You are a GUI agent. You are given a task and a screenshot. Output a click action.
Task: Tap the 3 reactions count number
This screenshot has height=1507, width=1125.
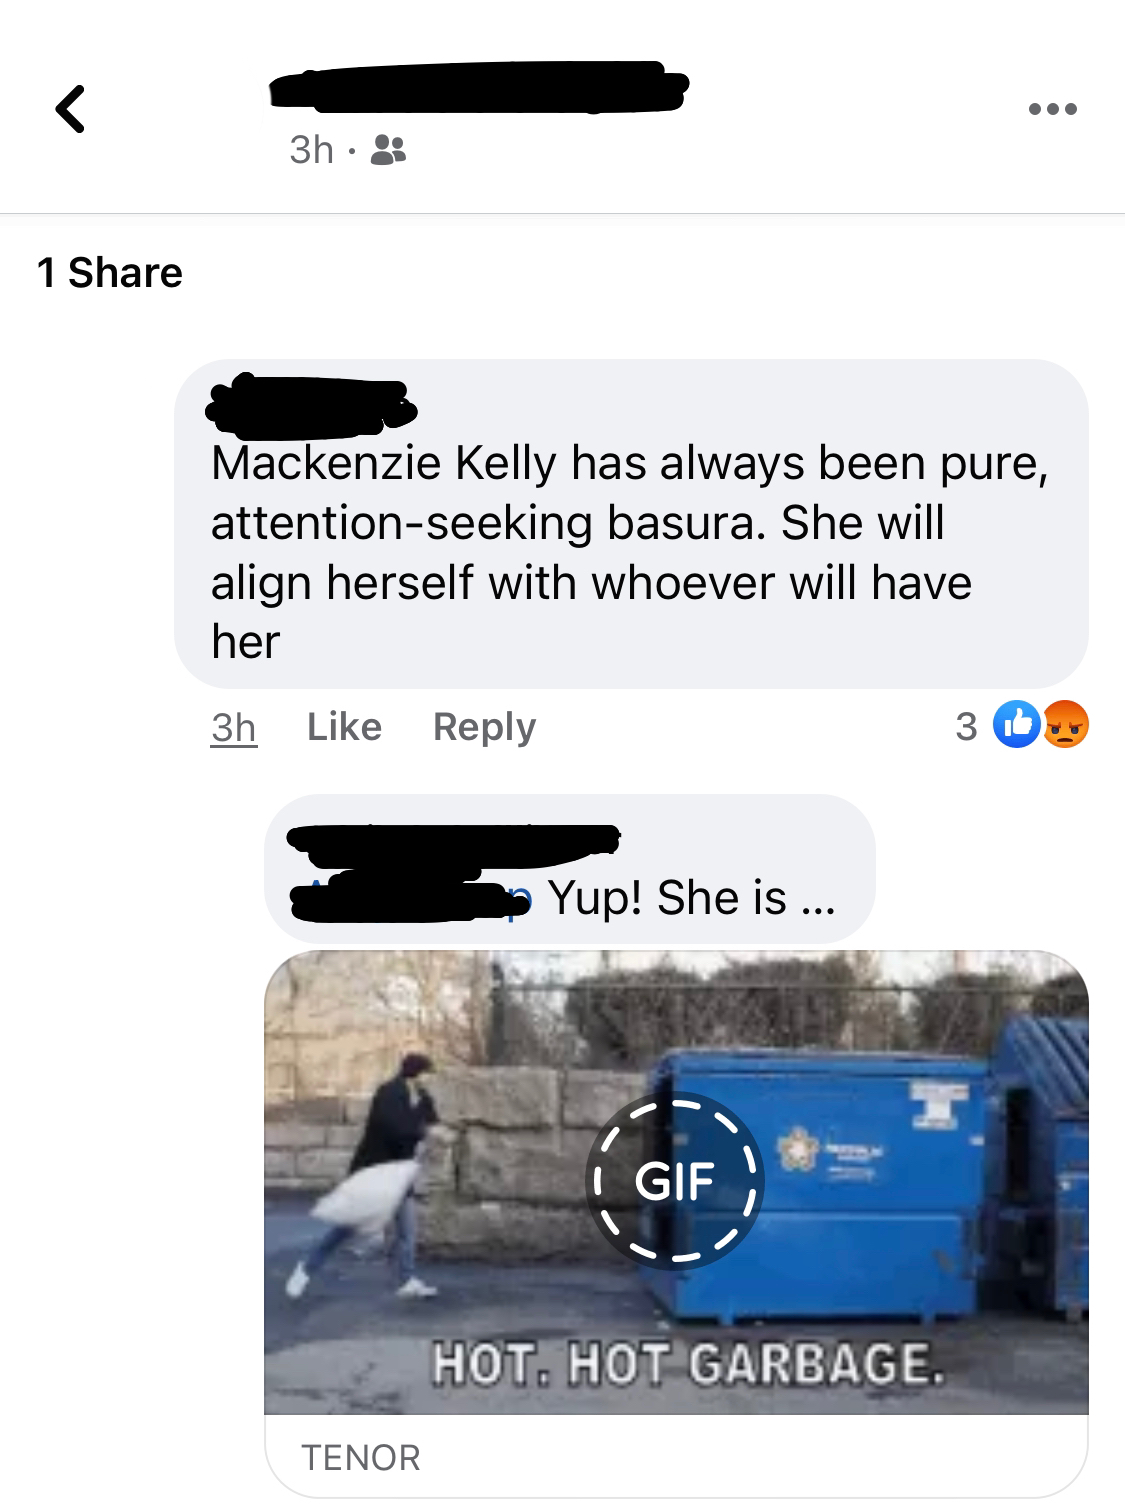point(966,726)
